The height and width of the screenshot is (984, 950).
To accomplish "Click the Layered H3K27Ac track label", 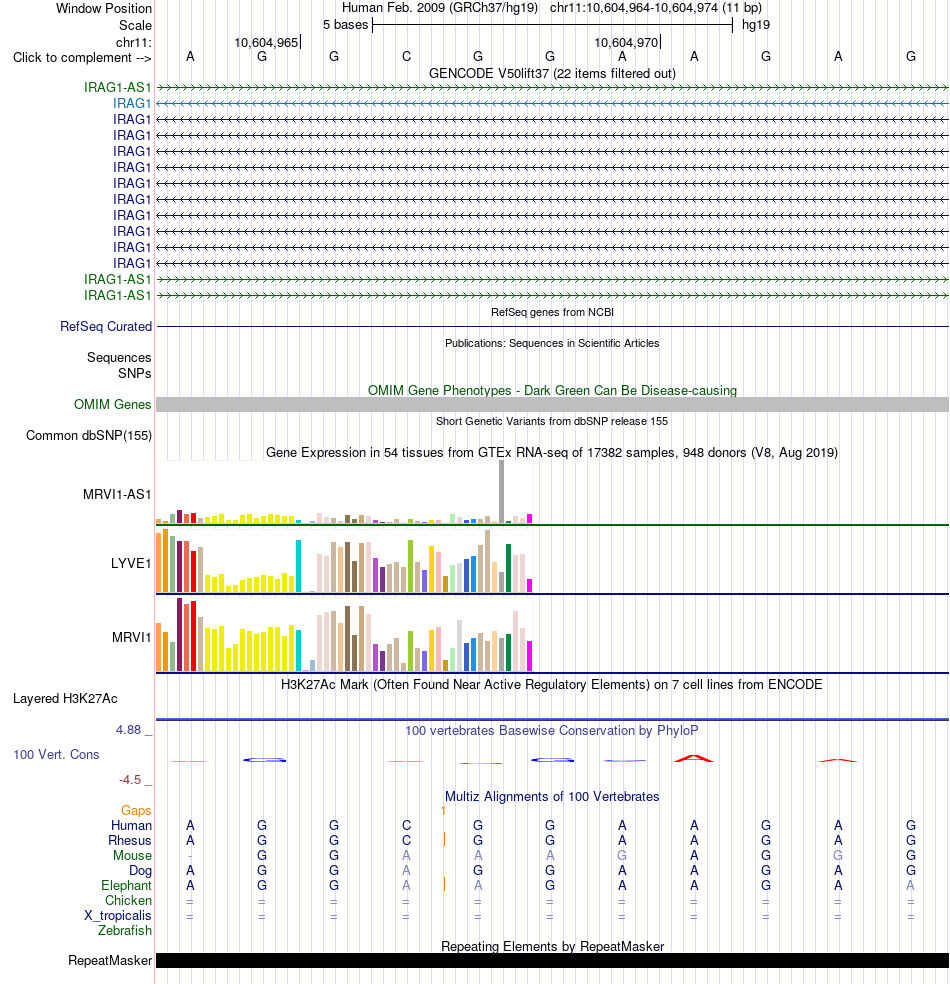I will [x=65, y=698].
